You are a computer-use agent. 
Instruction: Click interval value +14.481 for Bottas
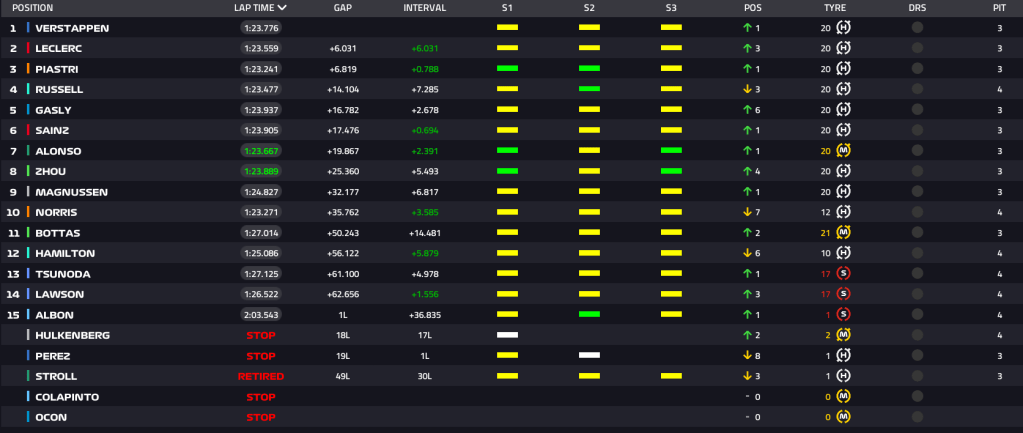(x=425, y=233)
